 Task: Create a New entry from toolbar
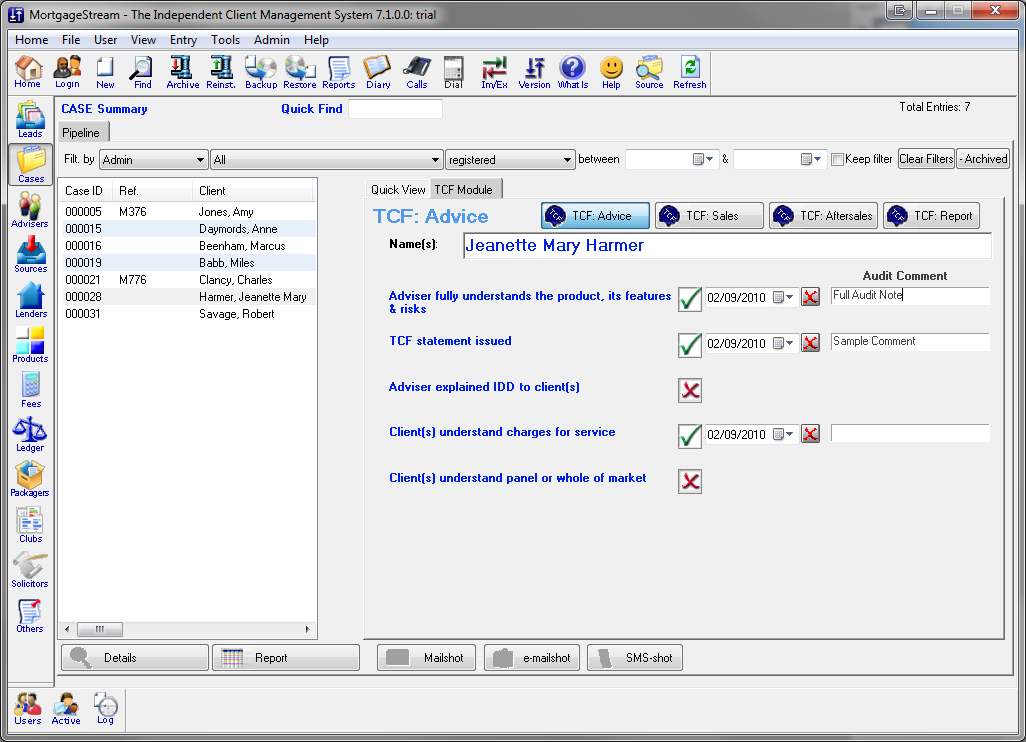pos(105,72)
